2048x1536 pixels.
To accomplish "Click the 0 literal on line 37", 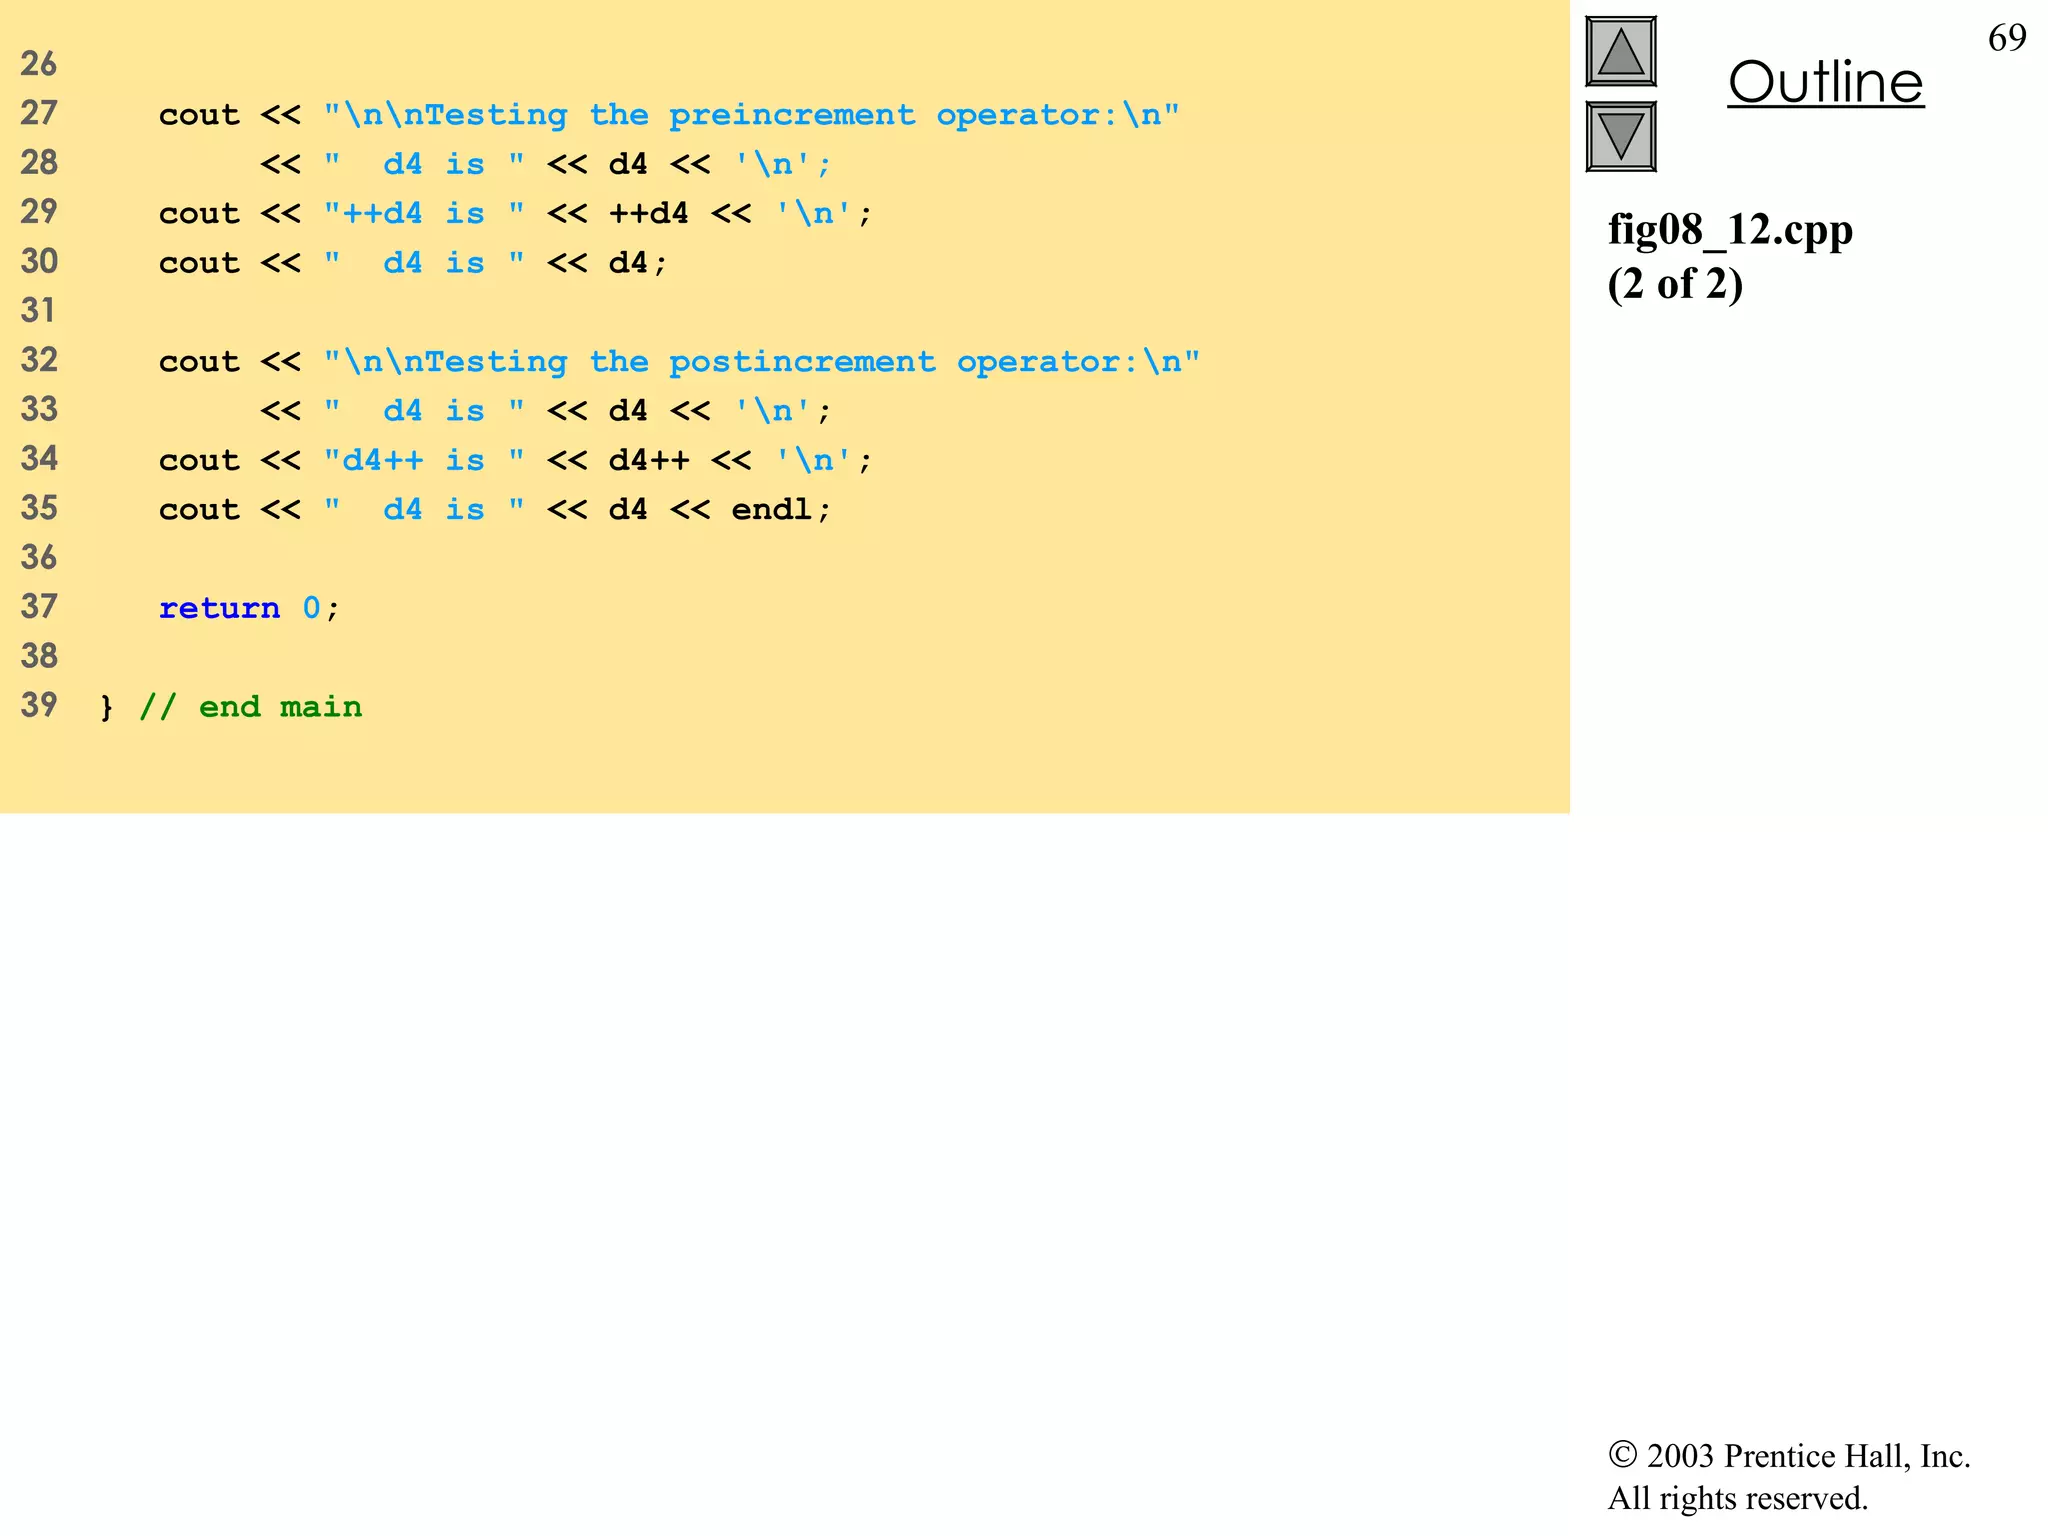I will tap(312, 608).
